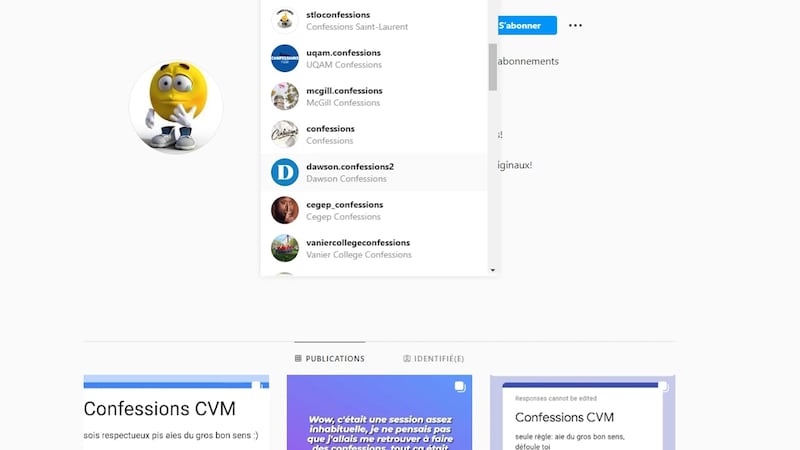Open the yellow emoji profile picture

pyautogui.click(x=176, y=107)
